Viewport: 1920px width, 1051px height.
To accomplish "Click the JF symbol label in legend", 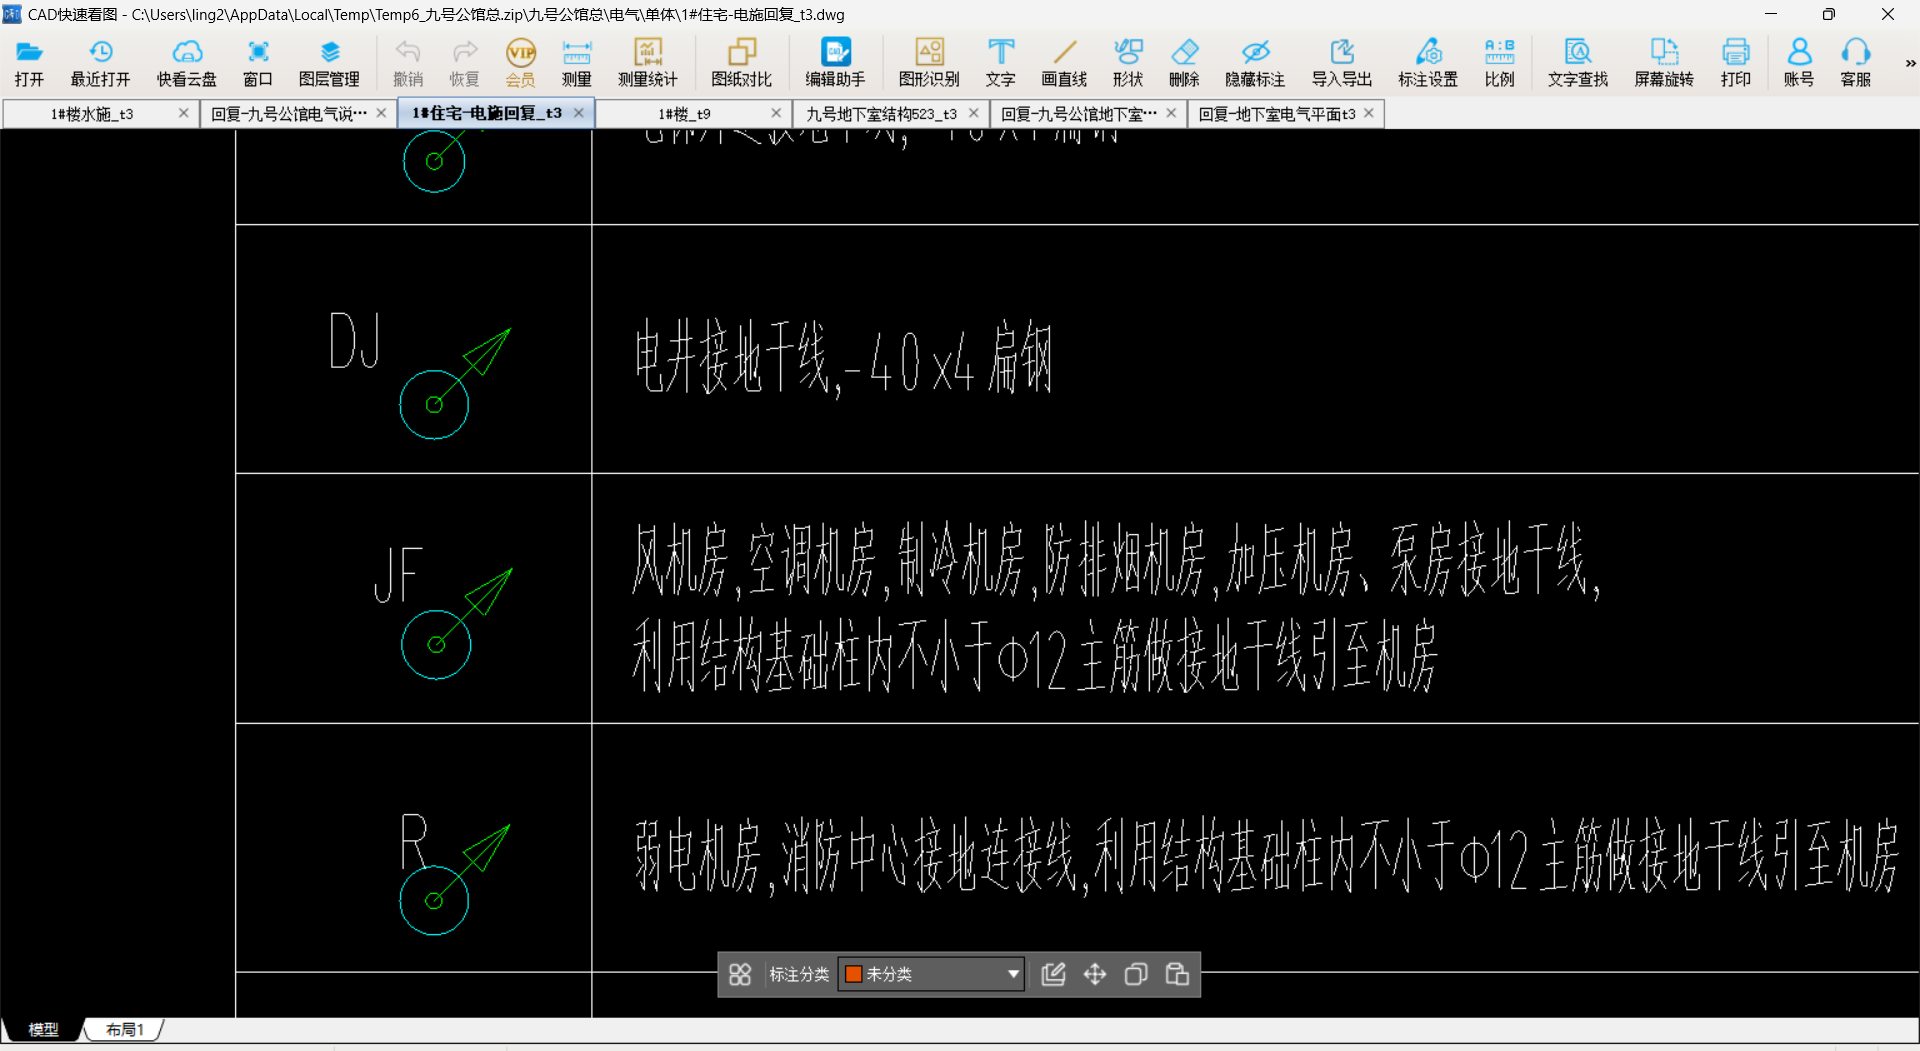I will [x=398, y=575].
